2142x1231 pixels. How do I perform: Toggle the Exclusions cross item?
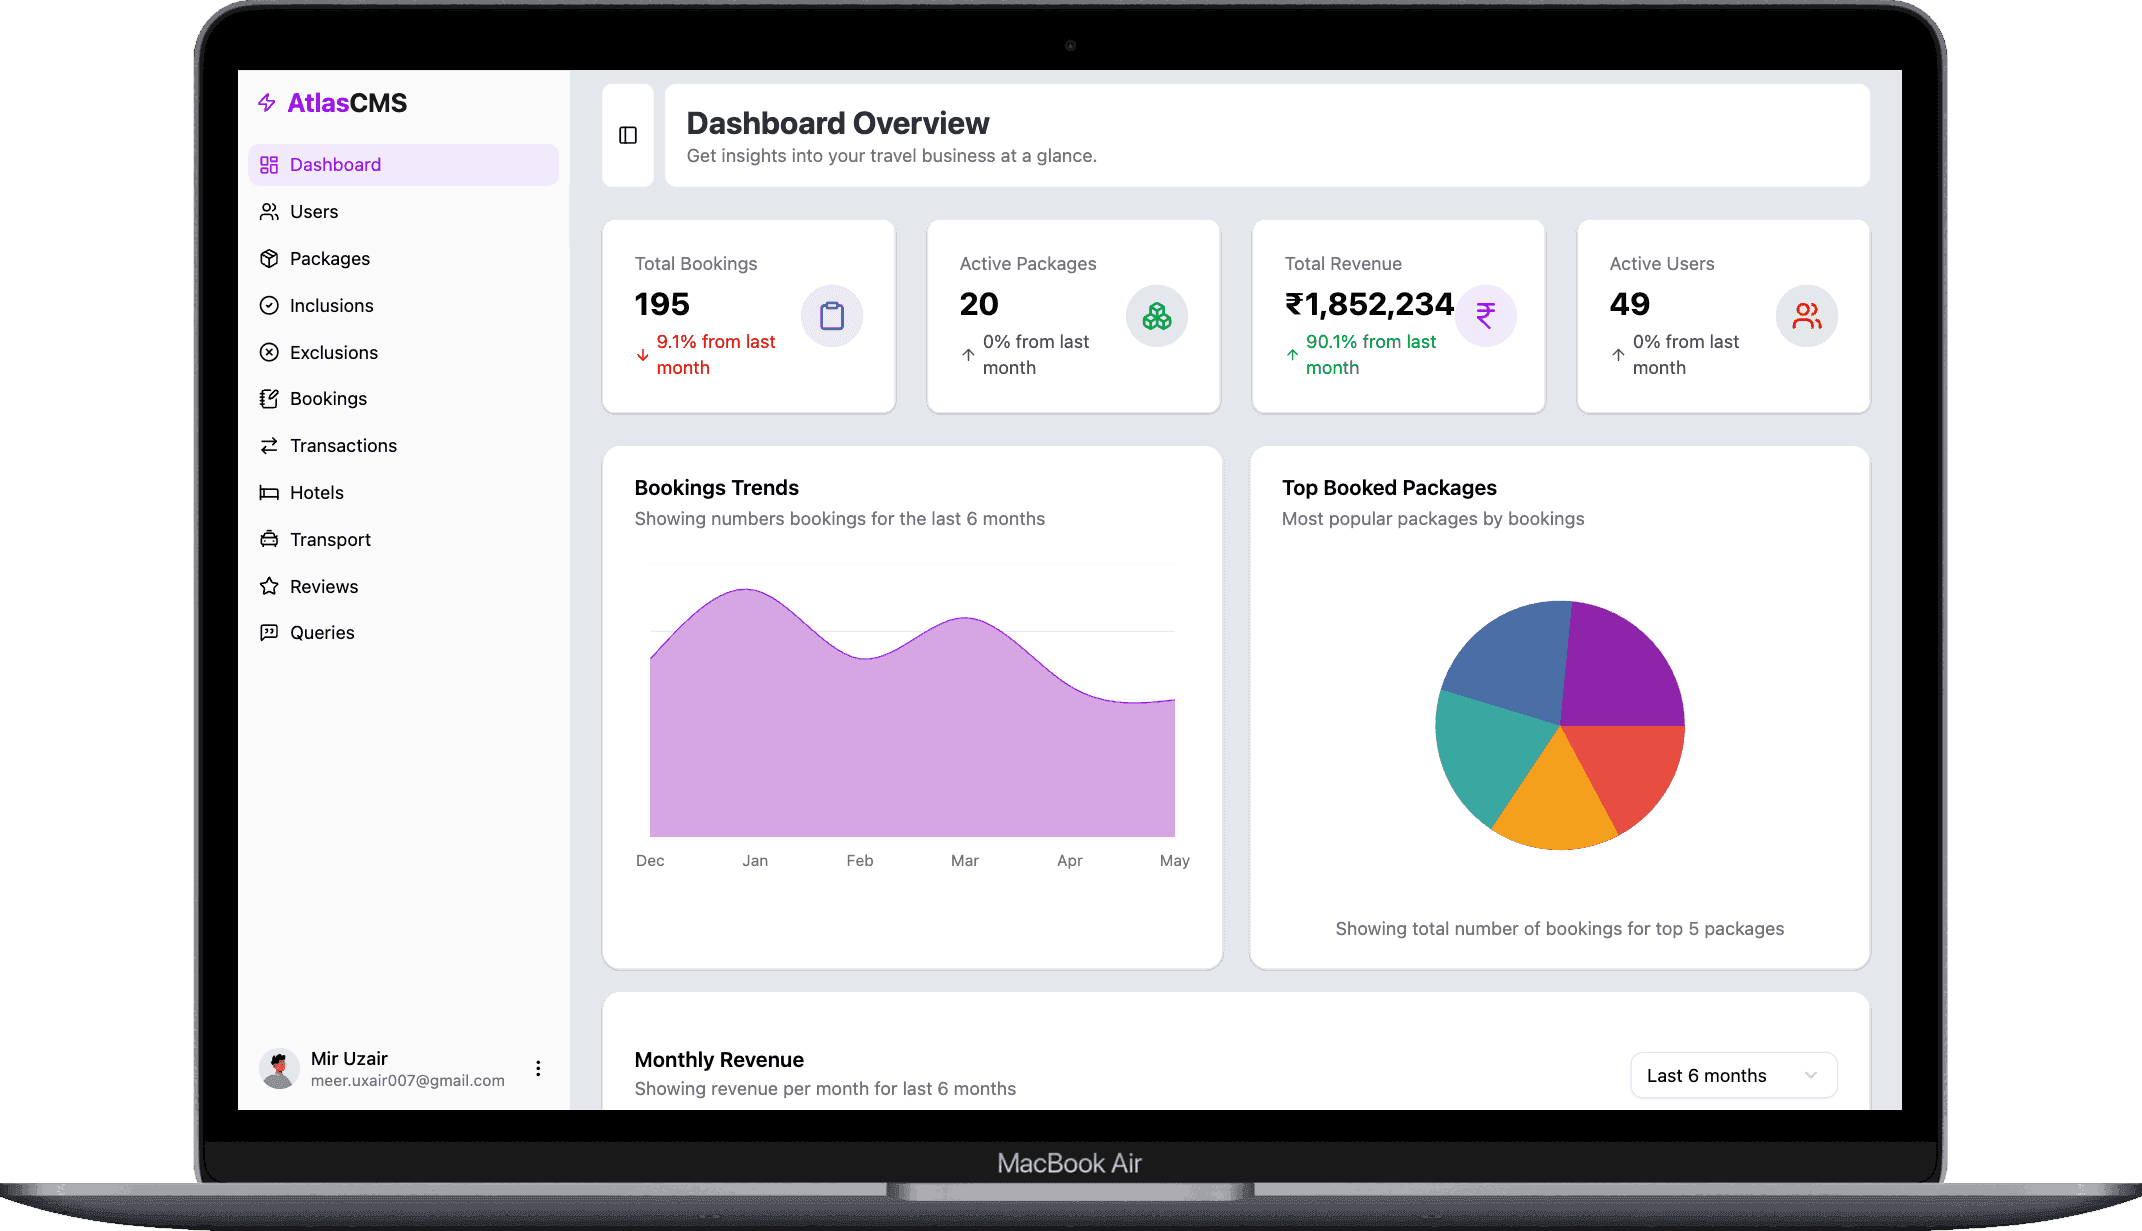268,352
